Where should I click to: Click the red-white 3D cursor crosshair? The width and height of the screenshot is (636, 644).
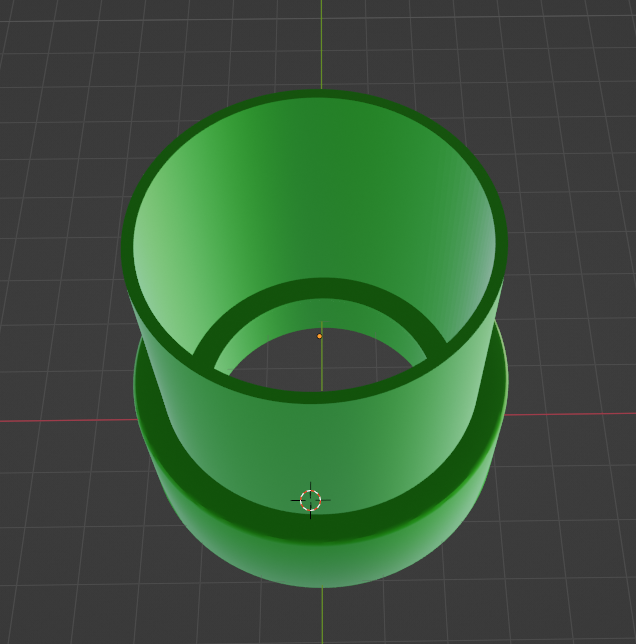310,500
